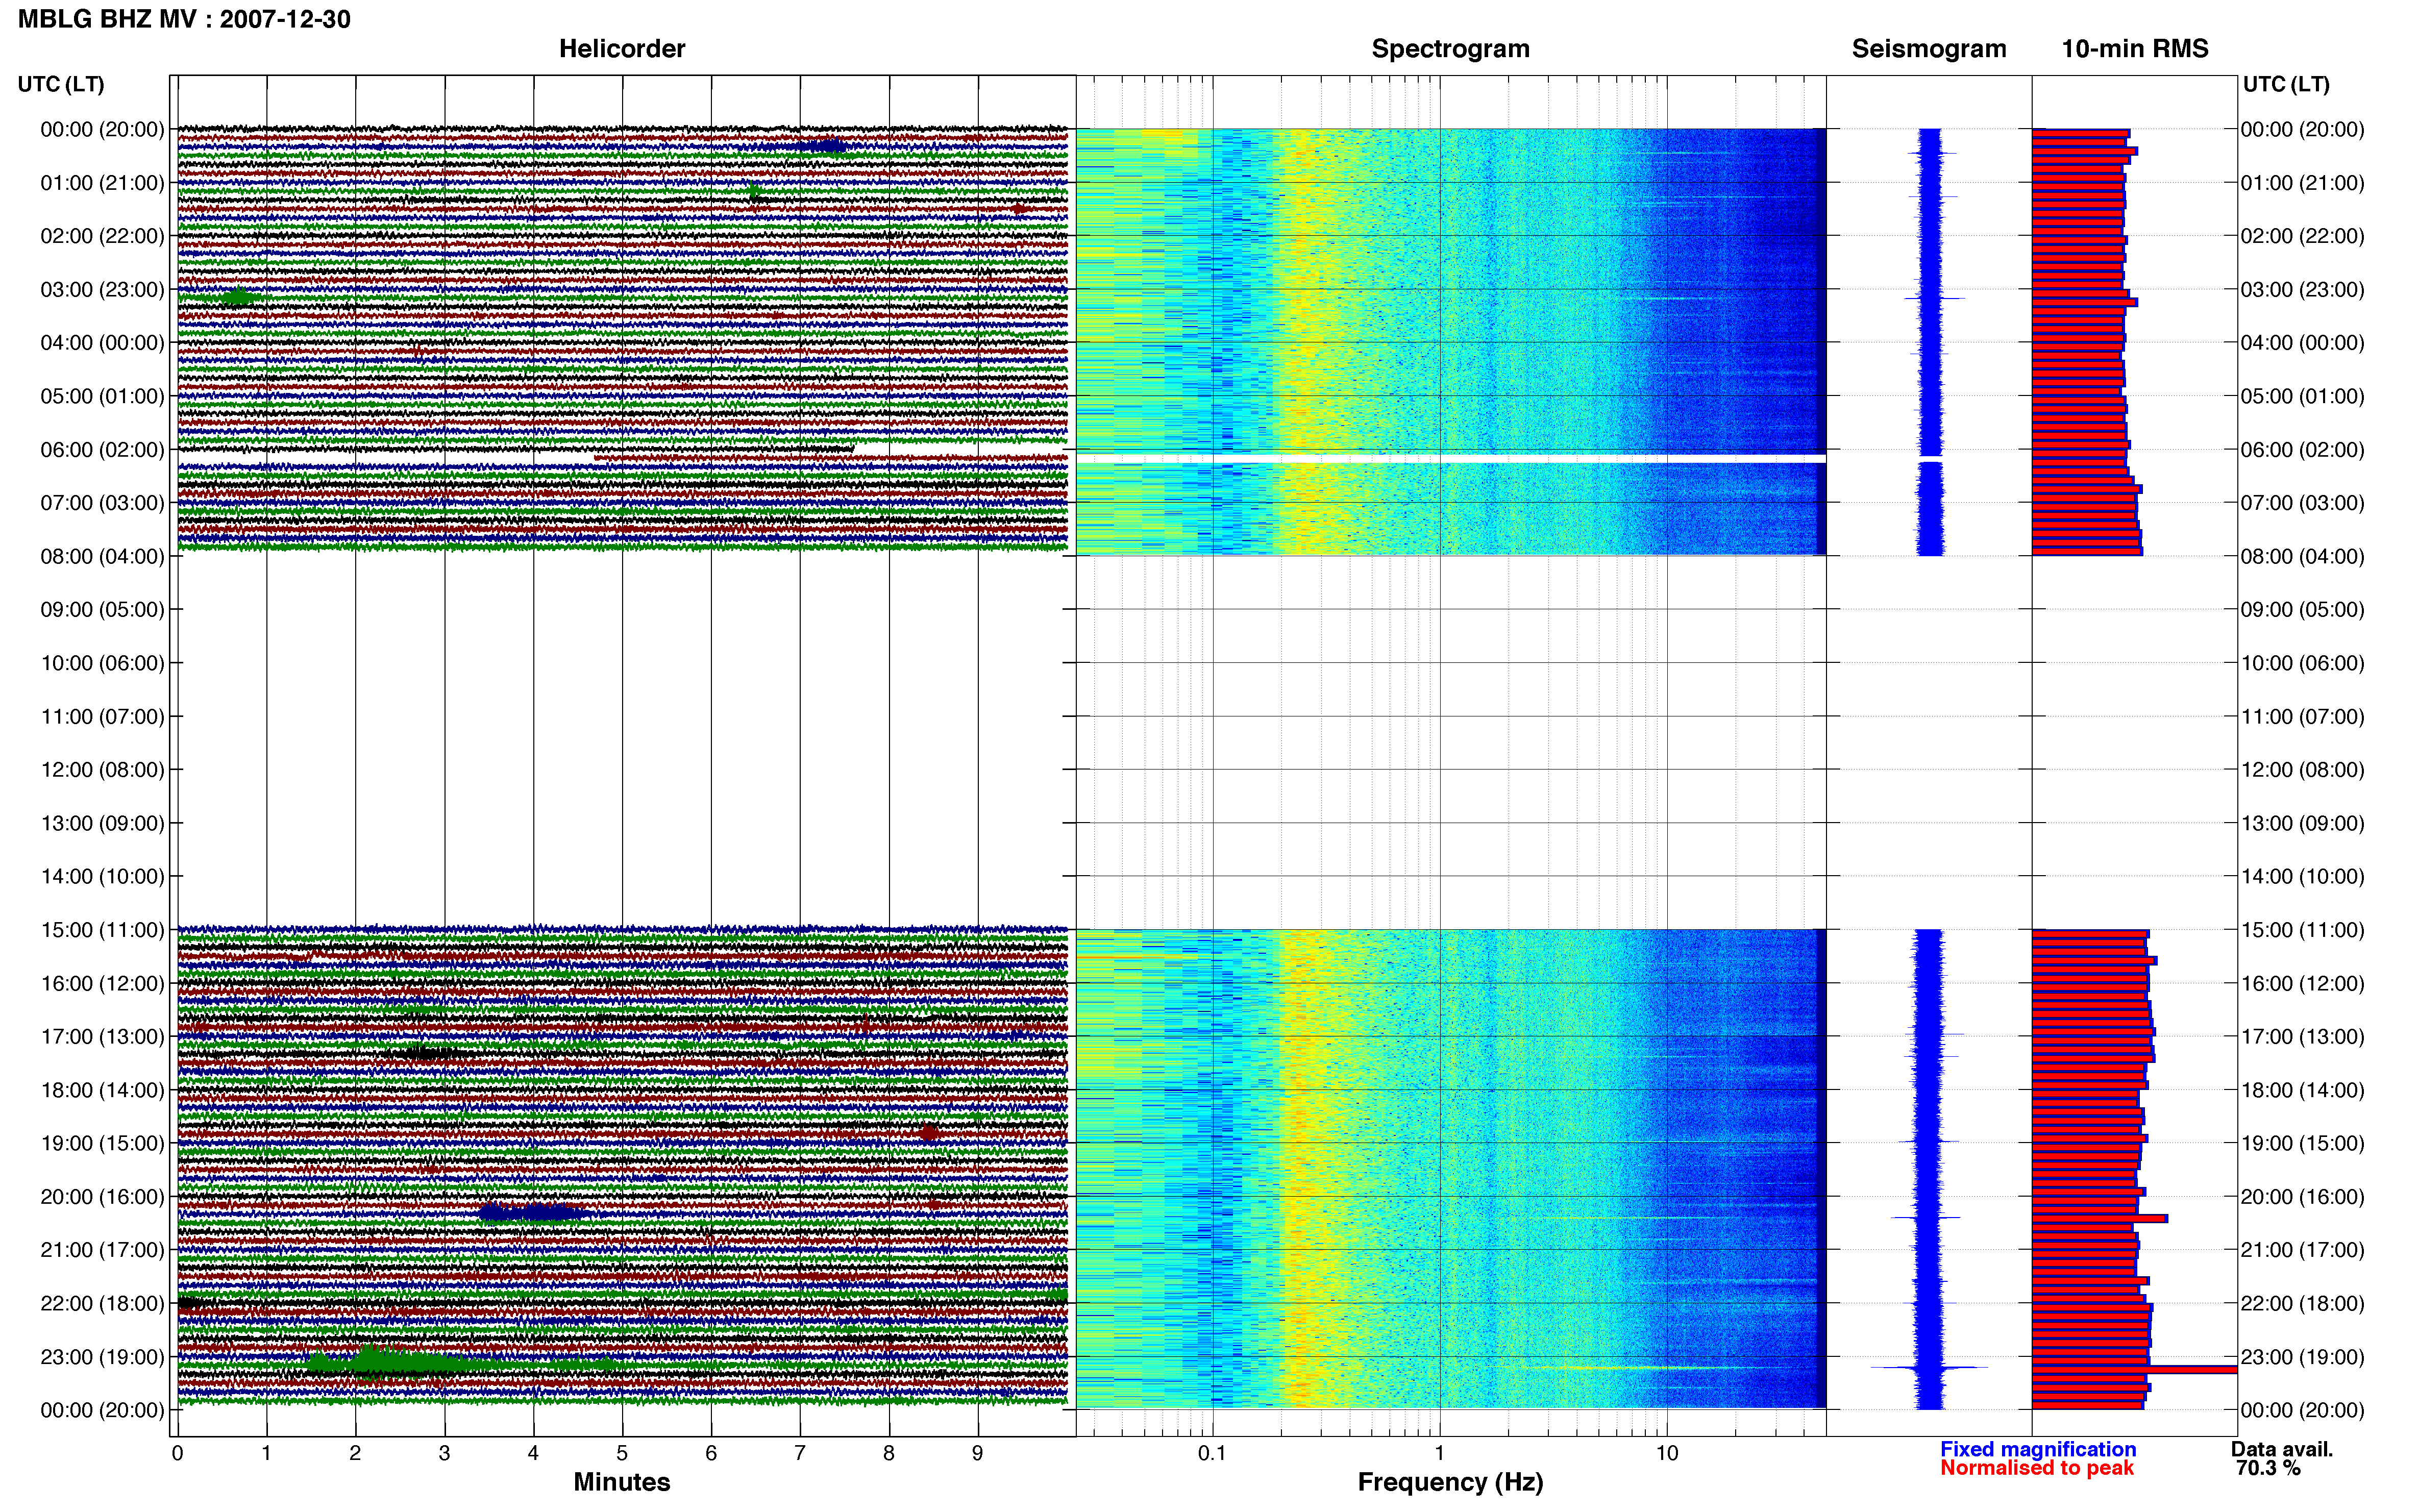
Task: Select the 'Spectrogram' panel heading
Action: pyautogui.click(x=1450, y=49)
